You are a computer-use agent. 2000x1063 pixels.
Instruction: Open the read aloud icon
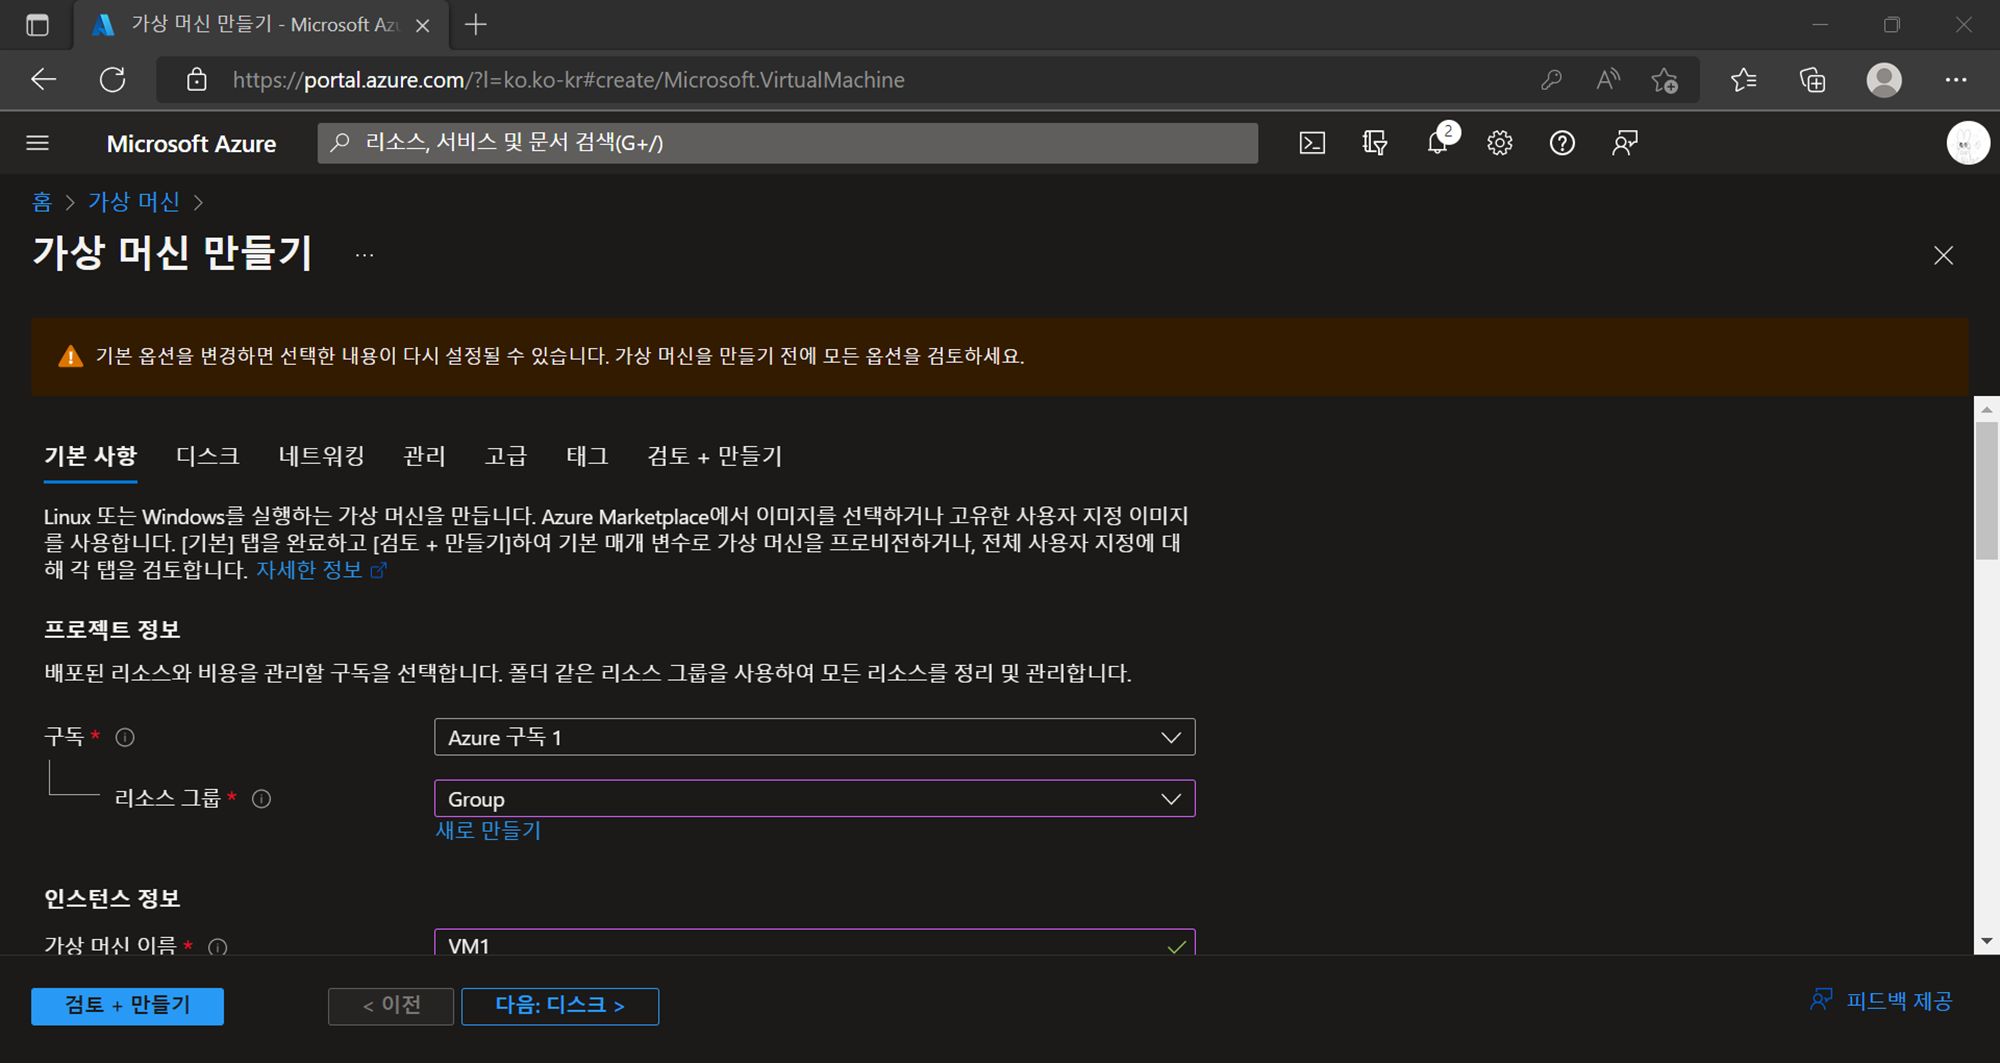click(x=1607, y=80)
